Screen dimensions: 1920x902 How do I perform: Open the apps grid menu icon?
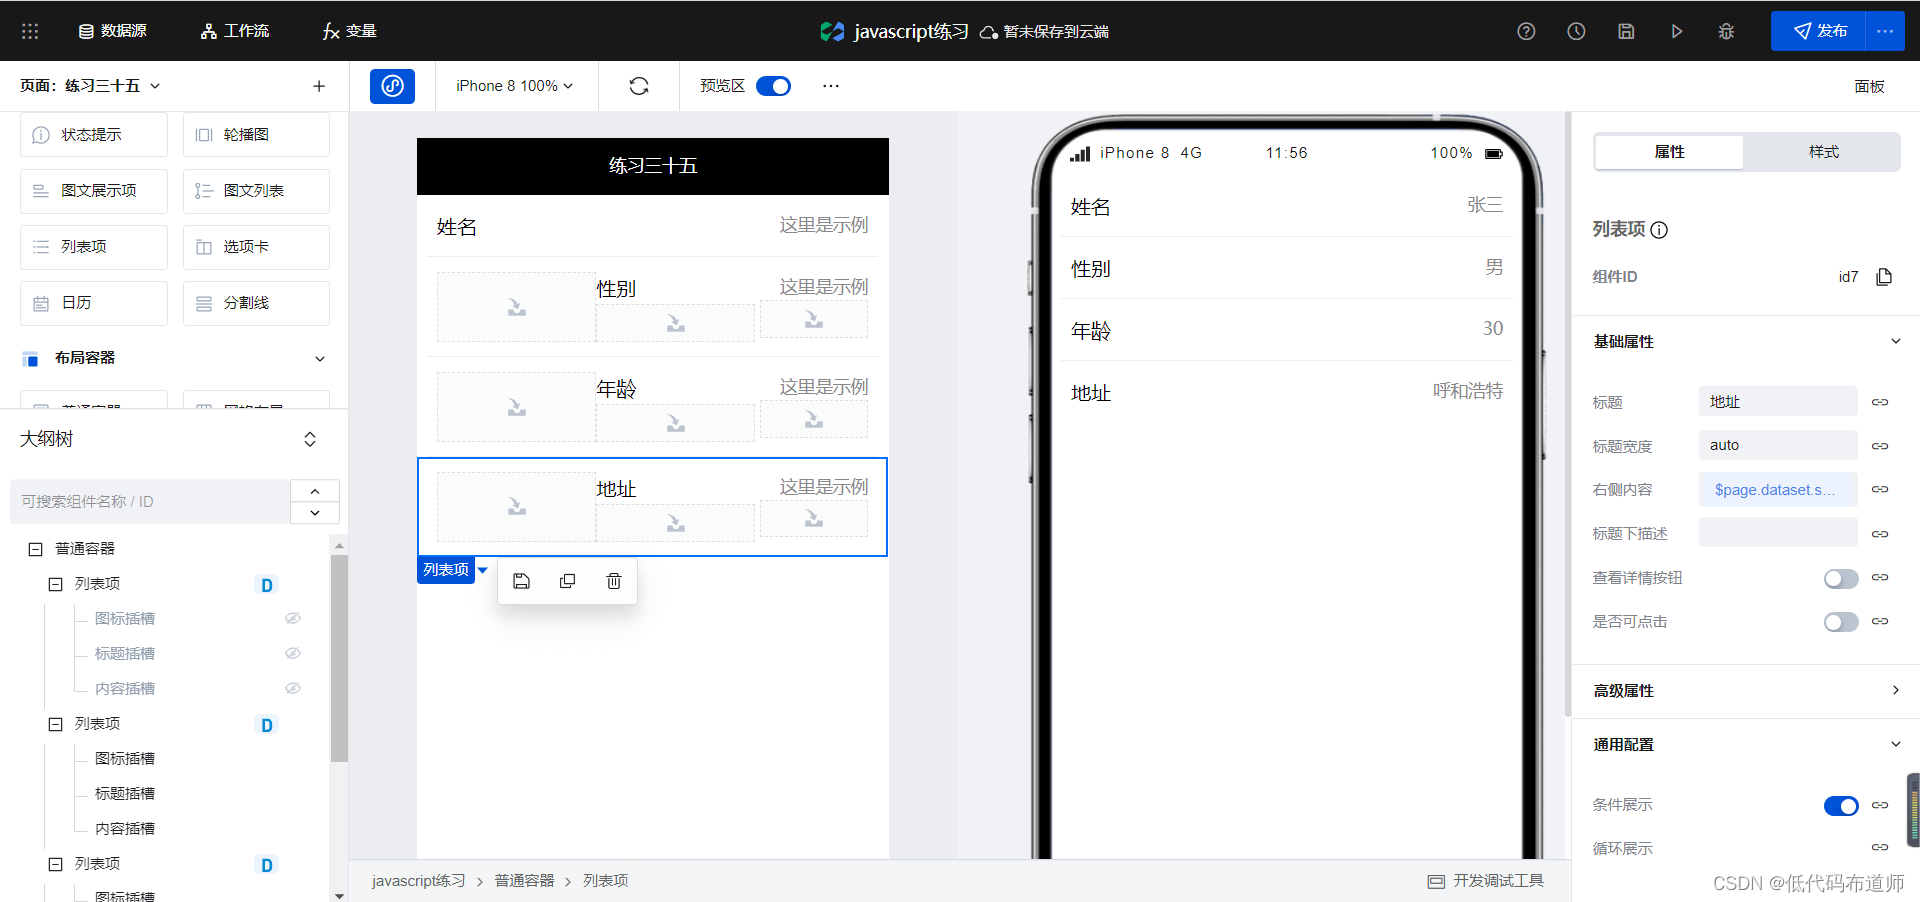30,31
